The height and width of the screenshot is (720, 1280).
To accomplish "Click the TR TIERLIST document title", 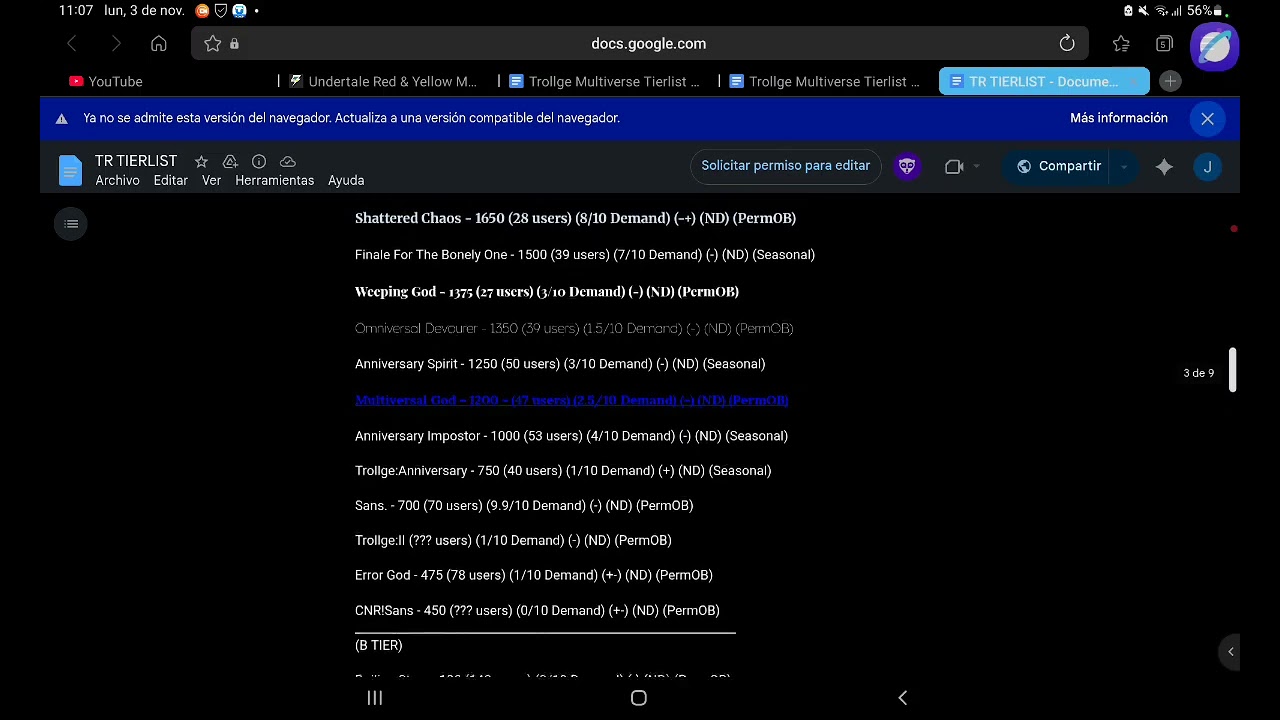I will click(136, 161).
